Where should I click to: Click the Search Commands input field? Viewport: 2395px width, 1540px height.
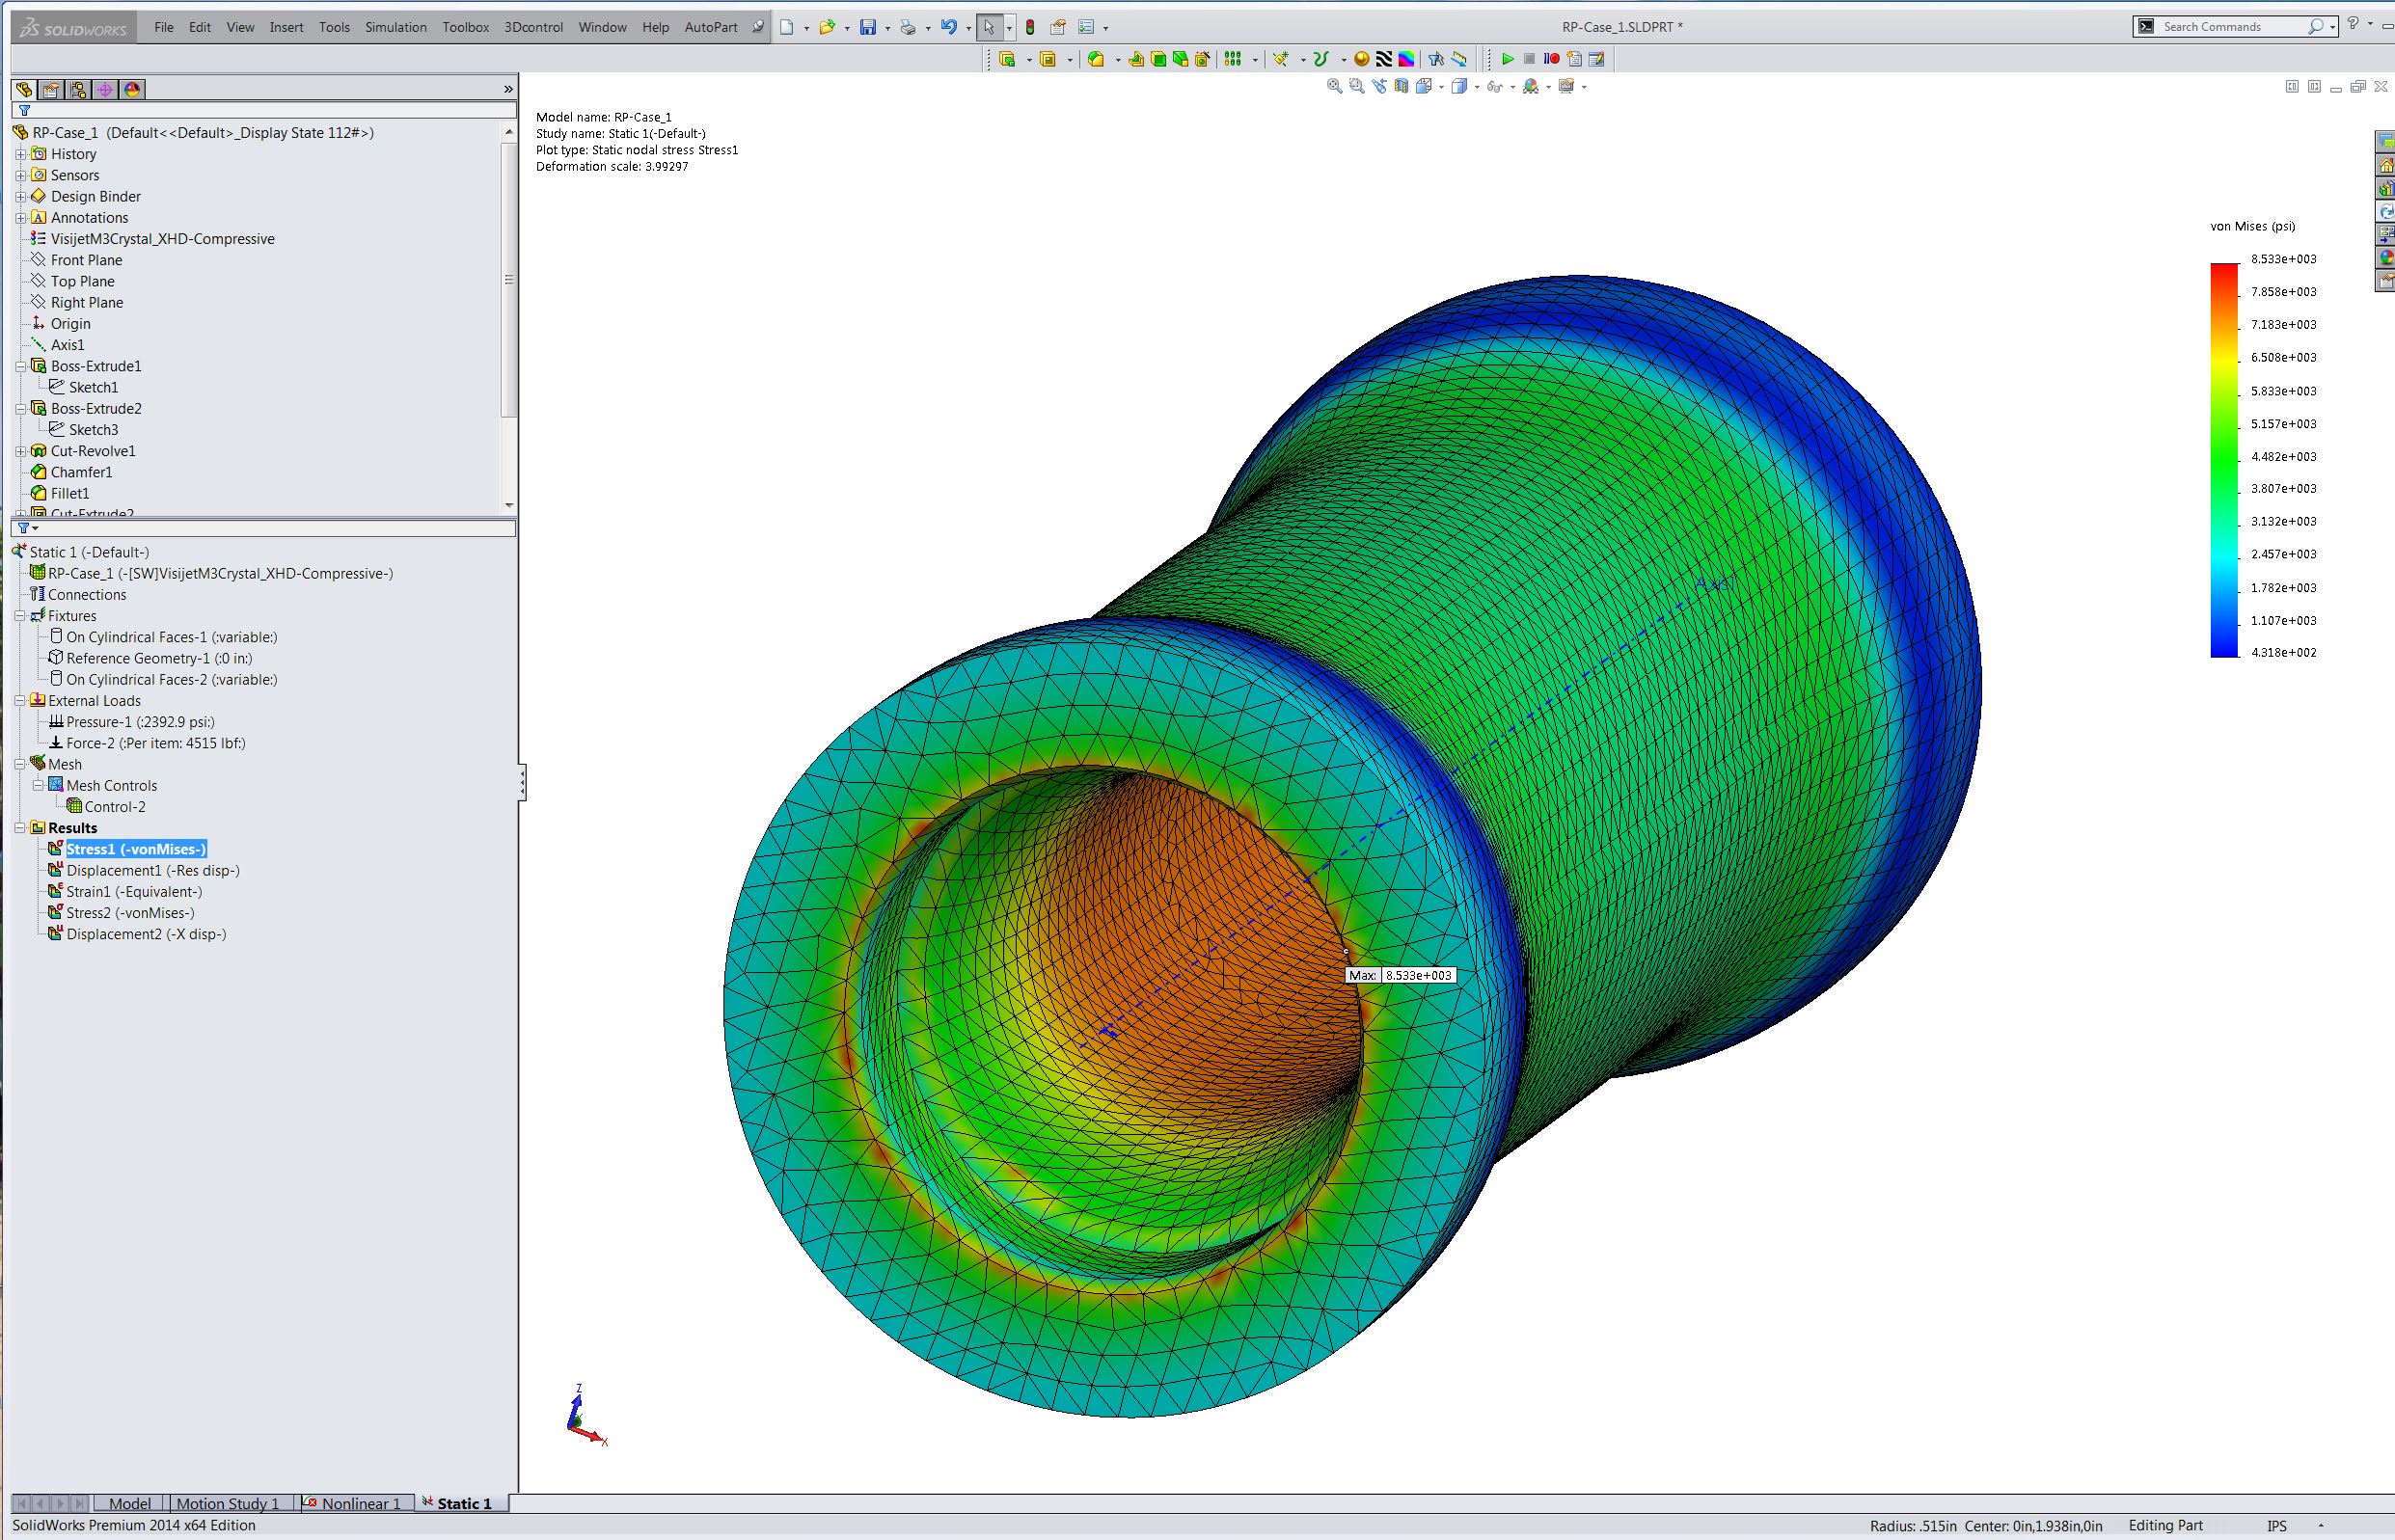coord(2234,26)
